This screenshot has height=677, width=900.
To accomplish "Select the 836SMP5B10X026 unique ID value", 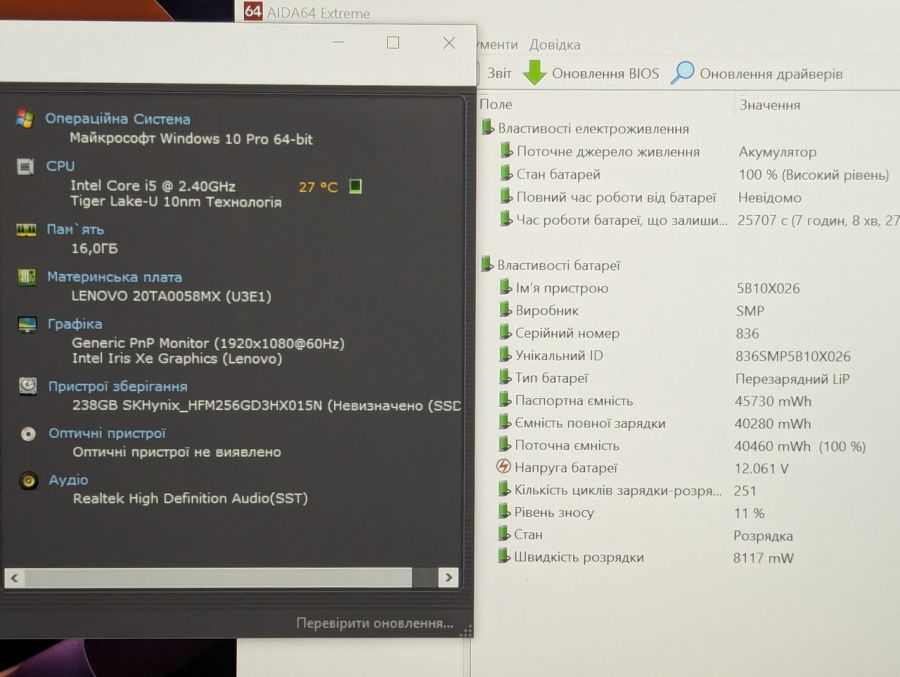I will click(793, 356).
